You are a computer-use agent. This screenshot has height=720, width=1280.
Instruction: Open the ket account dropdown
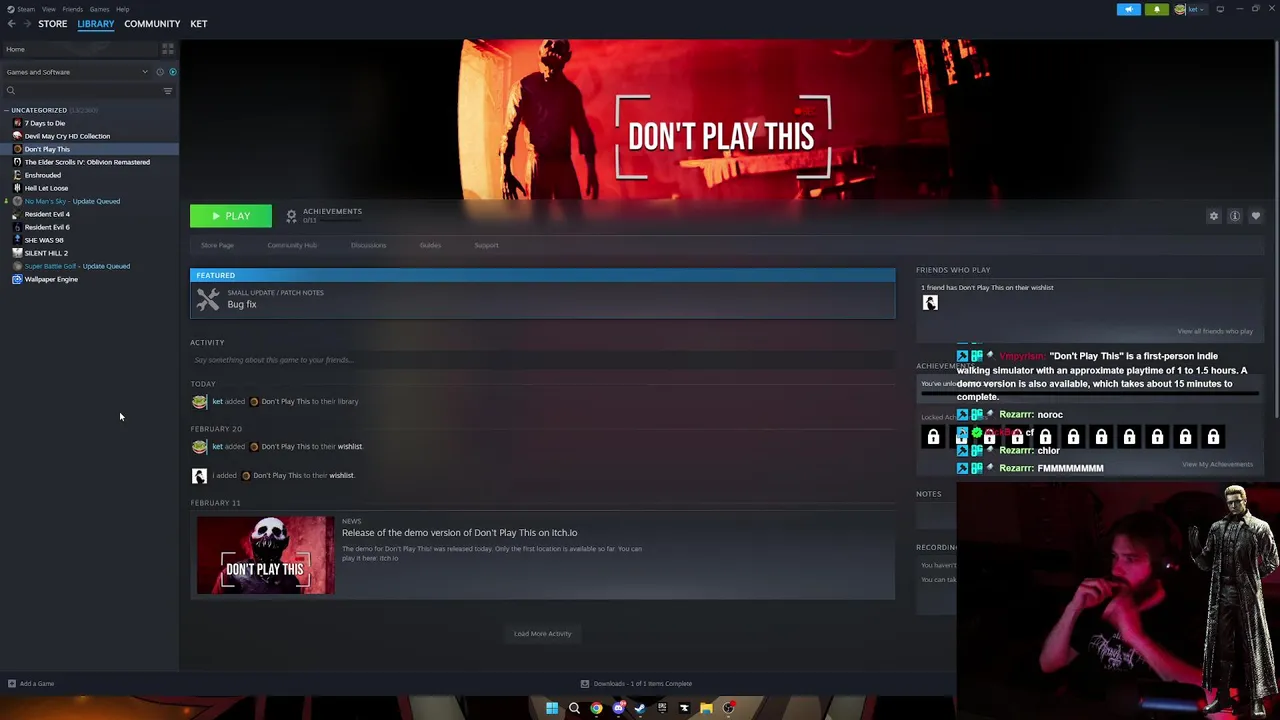point(1190,9)
